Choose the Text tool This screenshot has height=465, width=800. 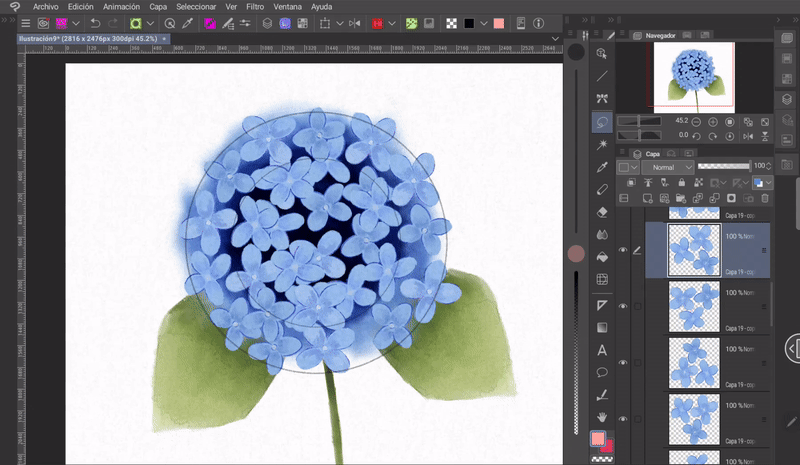(602, 350)
